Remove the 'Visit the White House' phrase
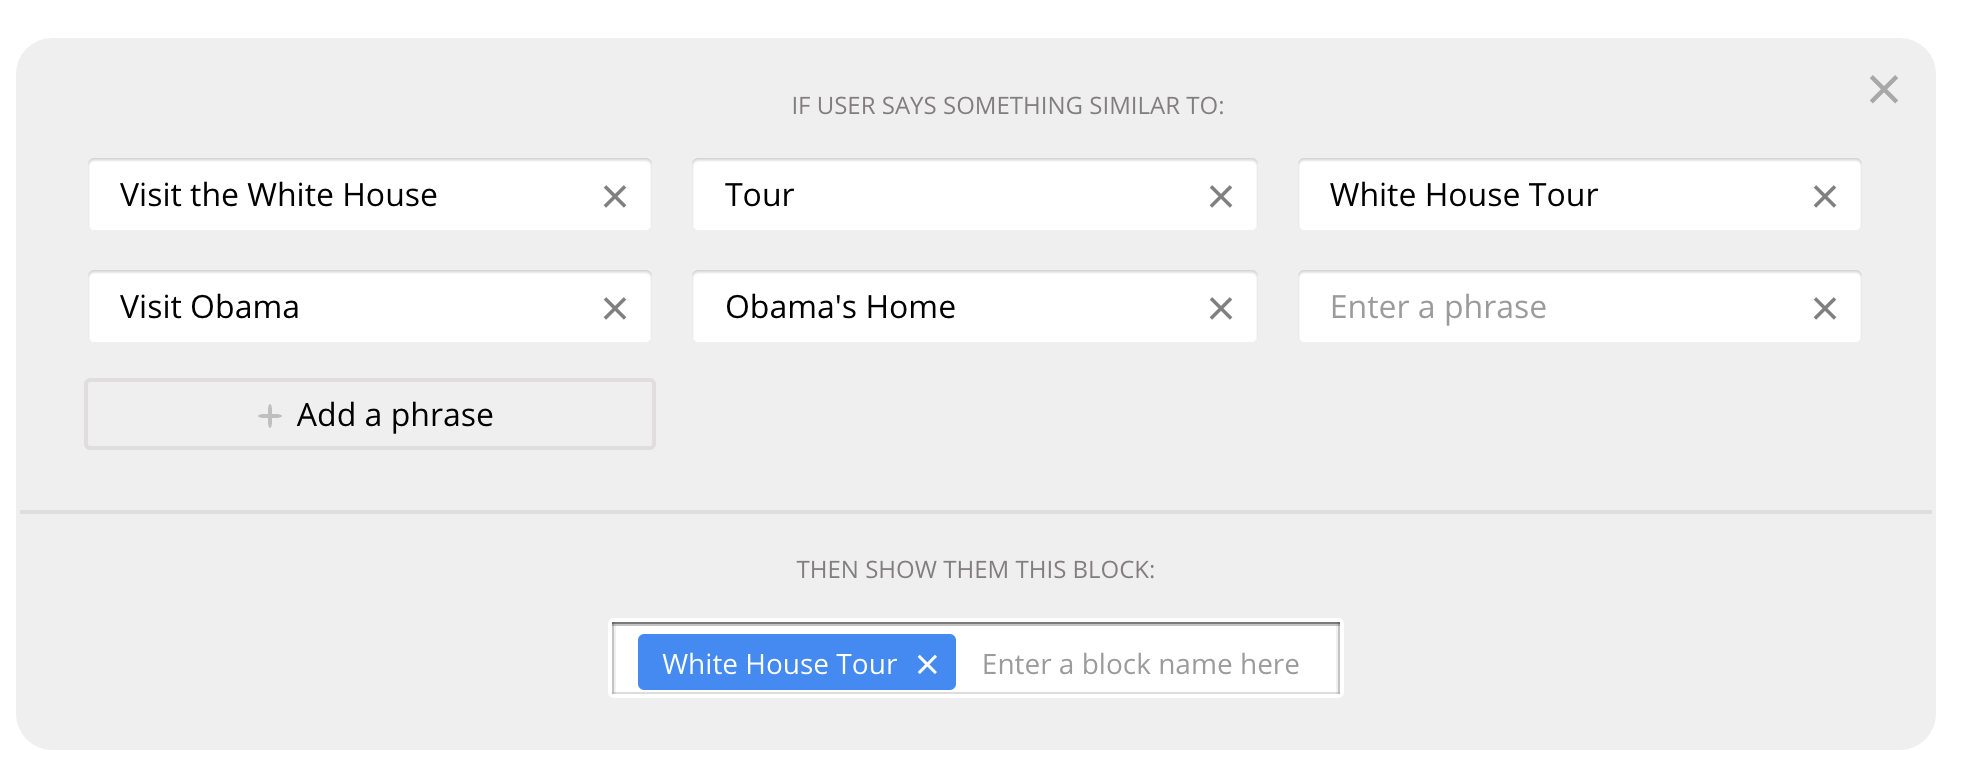Image resolution: width=1976 pixels, height=774 pixels. [615, 196]
